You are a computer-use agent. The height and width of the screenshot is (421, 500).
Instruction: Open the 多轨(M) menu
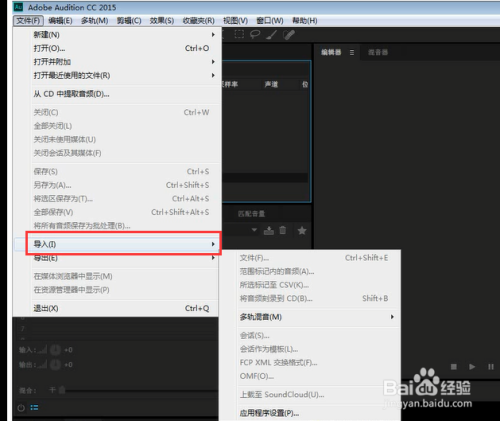(x=95, y=21)
